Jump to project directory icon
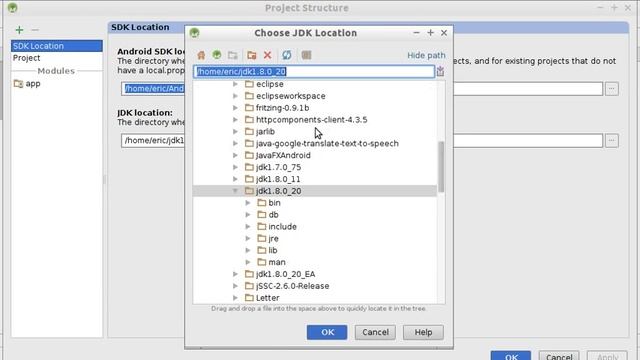640x360 pixels. tap(217, 55)
